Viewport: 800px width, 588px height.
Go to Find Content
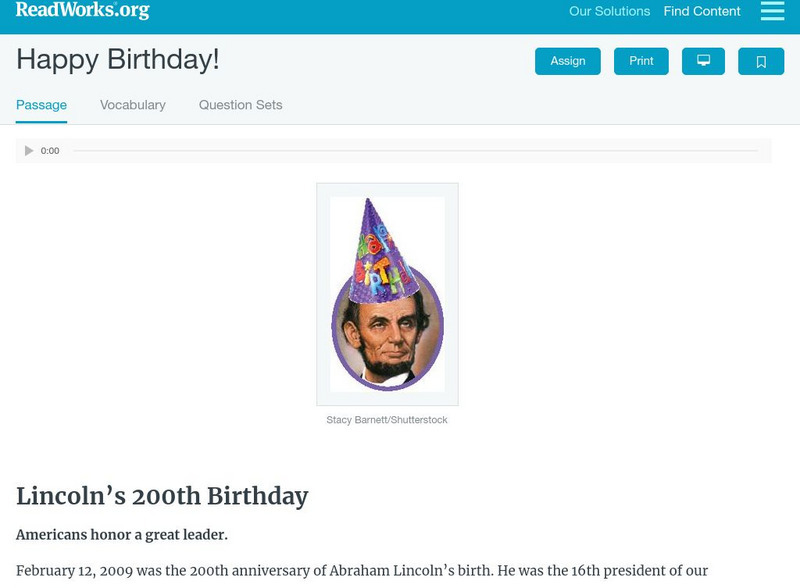[x=702, y=12]
